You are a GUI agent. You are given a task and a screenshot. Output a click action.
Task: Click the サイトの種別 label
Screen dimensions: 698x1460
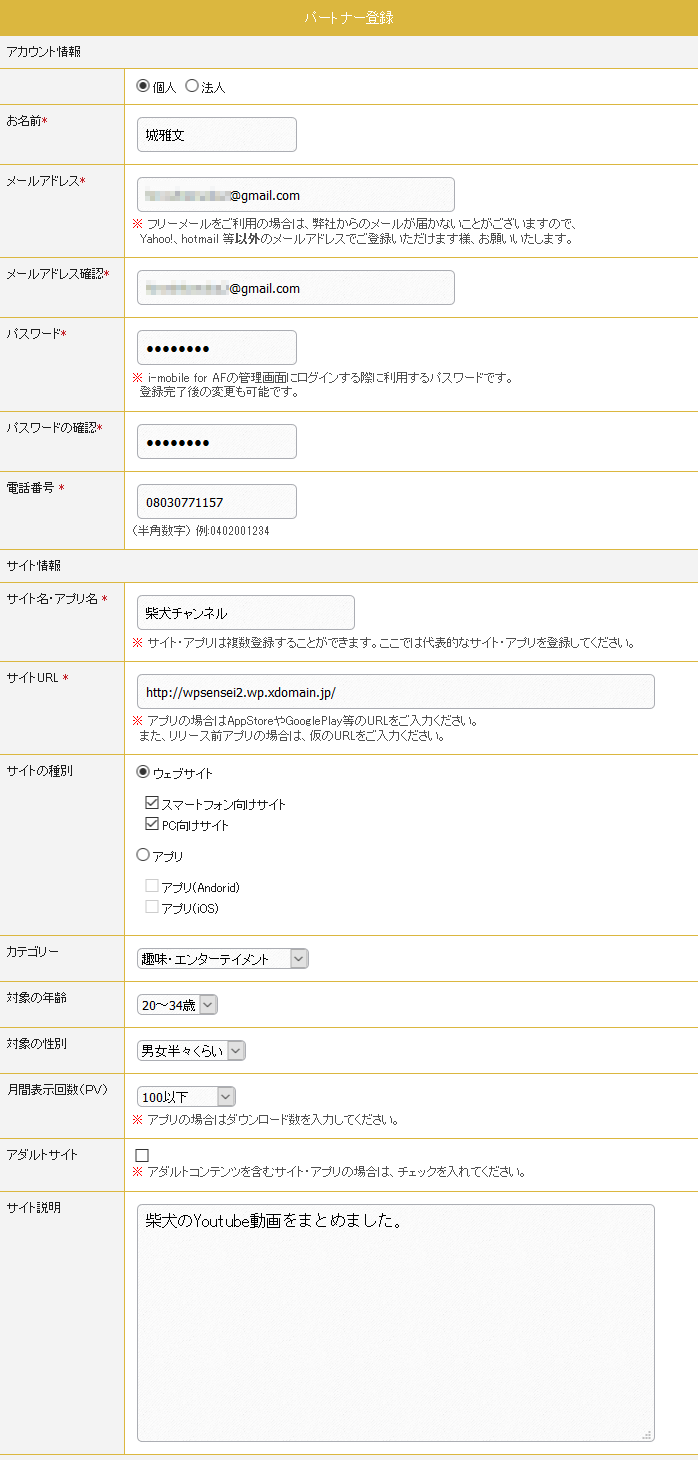[x=40, y=771]
